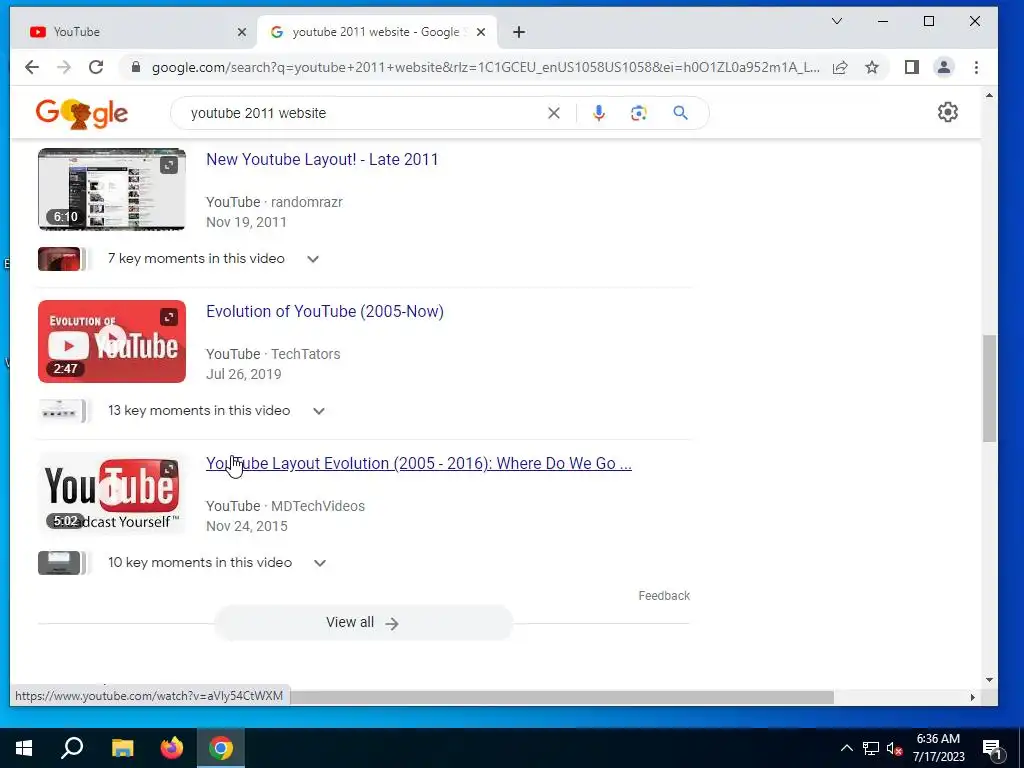1024x768 pixels.
Task: View site information lock icon
Action: coord(136,67)
